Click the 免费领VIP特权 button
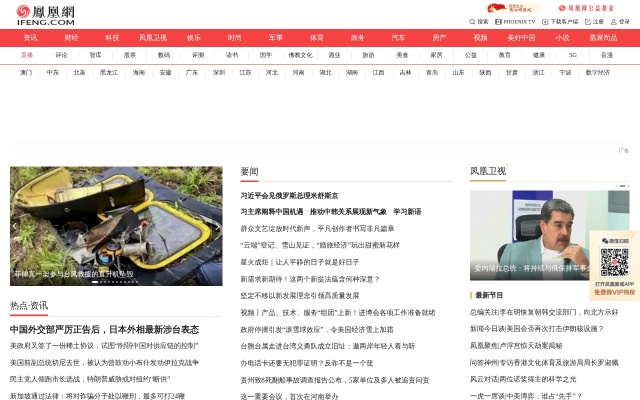 (x=614, y=292)
